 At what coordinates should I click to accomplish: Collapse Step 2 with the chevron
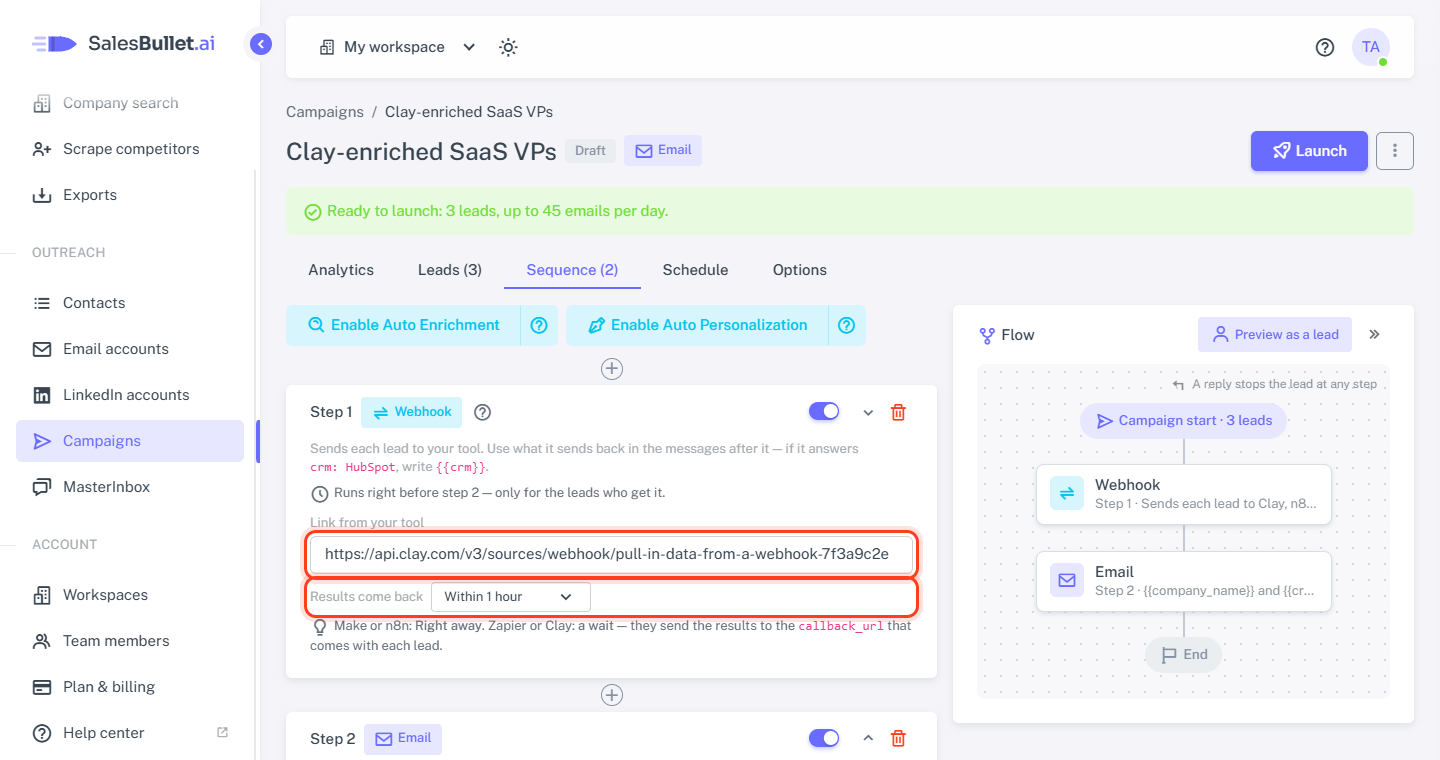coord(868,738)
